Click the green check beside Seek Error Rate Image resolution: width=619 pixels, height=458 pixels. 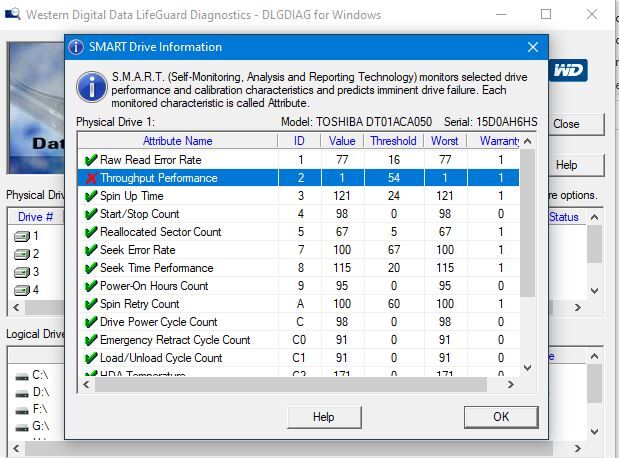click(91, 250)
